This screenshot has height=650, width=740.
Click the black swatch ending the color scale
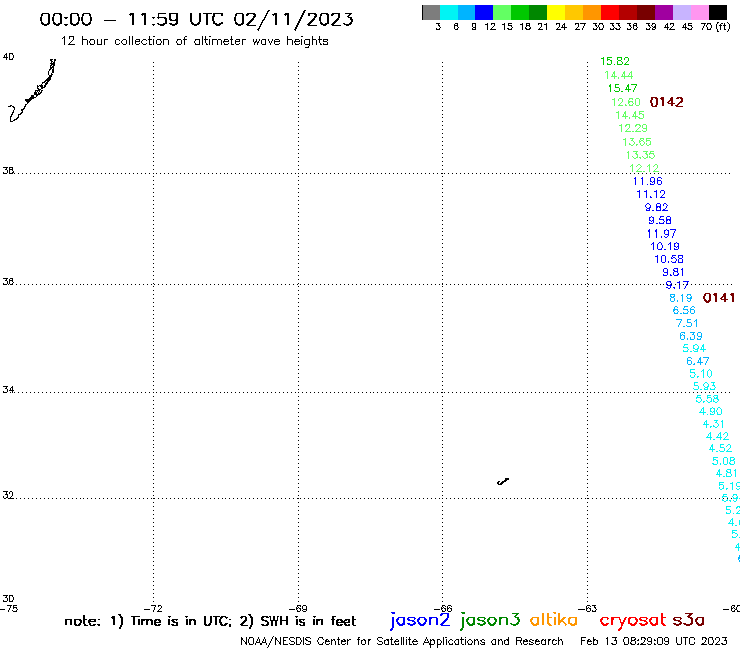point(717,12)
